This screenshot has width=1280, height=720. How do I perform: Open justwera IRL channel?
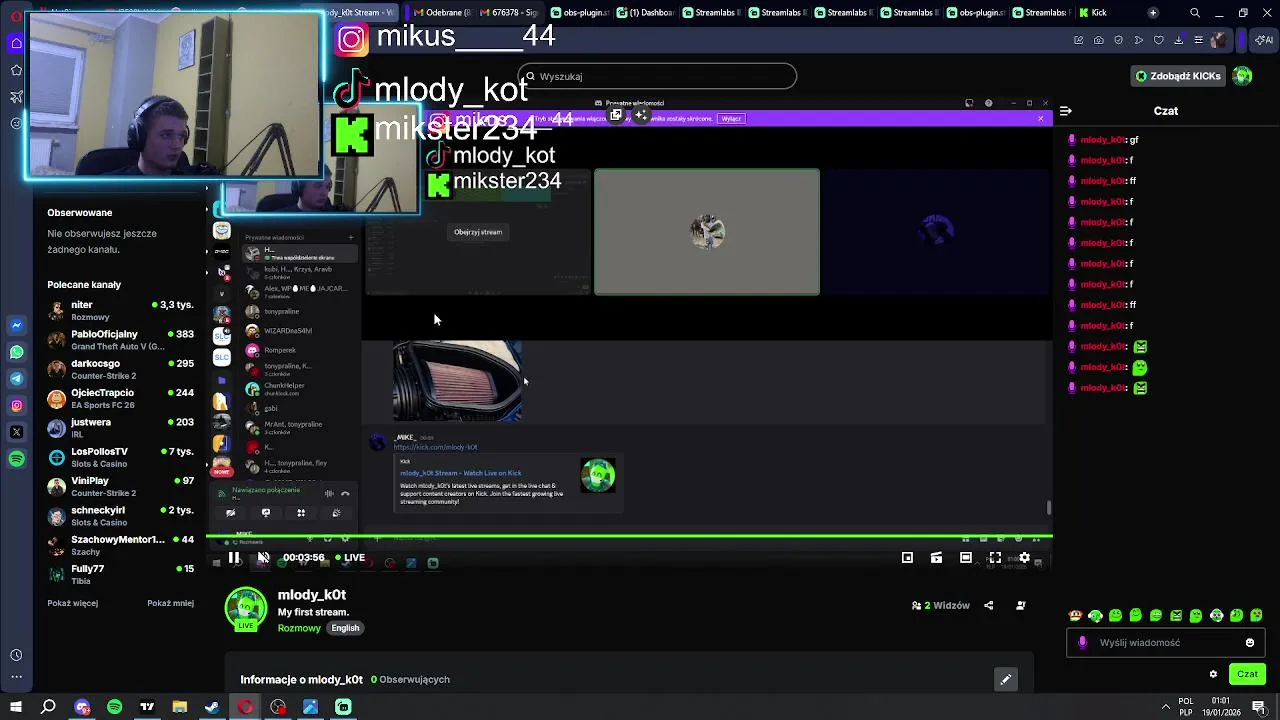120,428
